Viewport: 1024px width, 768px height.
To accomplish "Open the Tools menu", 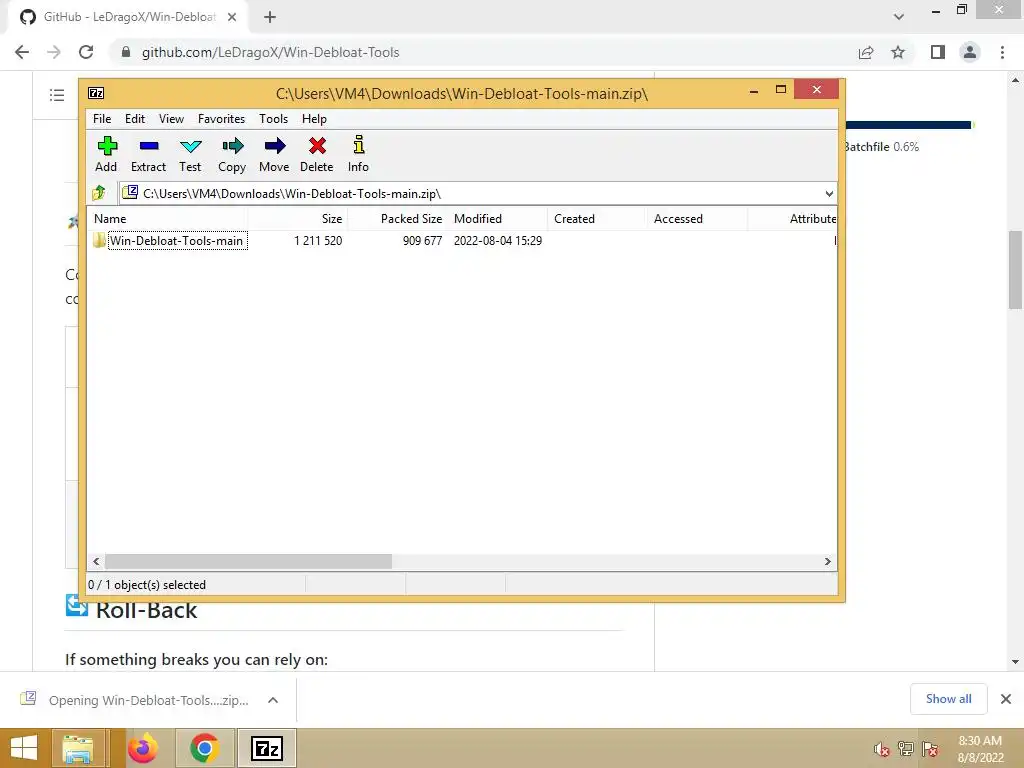I will click(x=273, y=119).
